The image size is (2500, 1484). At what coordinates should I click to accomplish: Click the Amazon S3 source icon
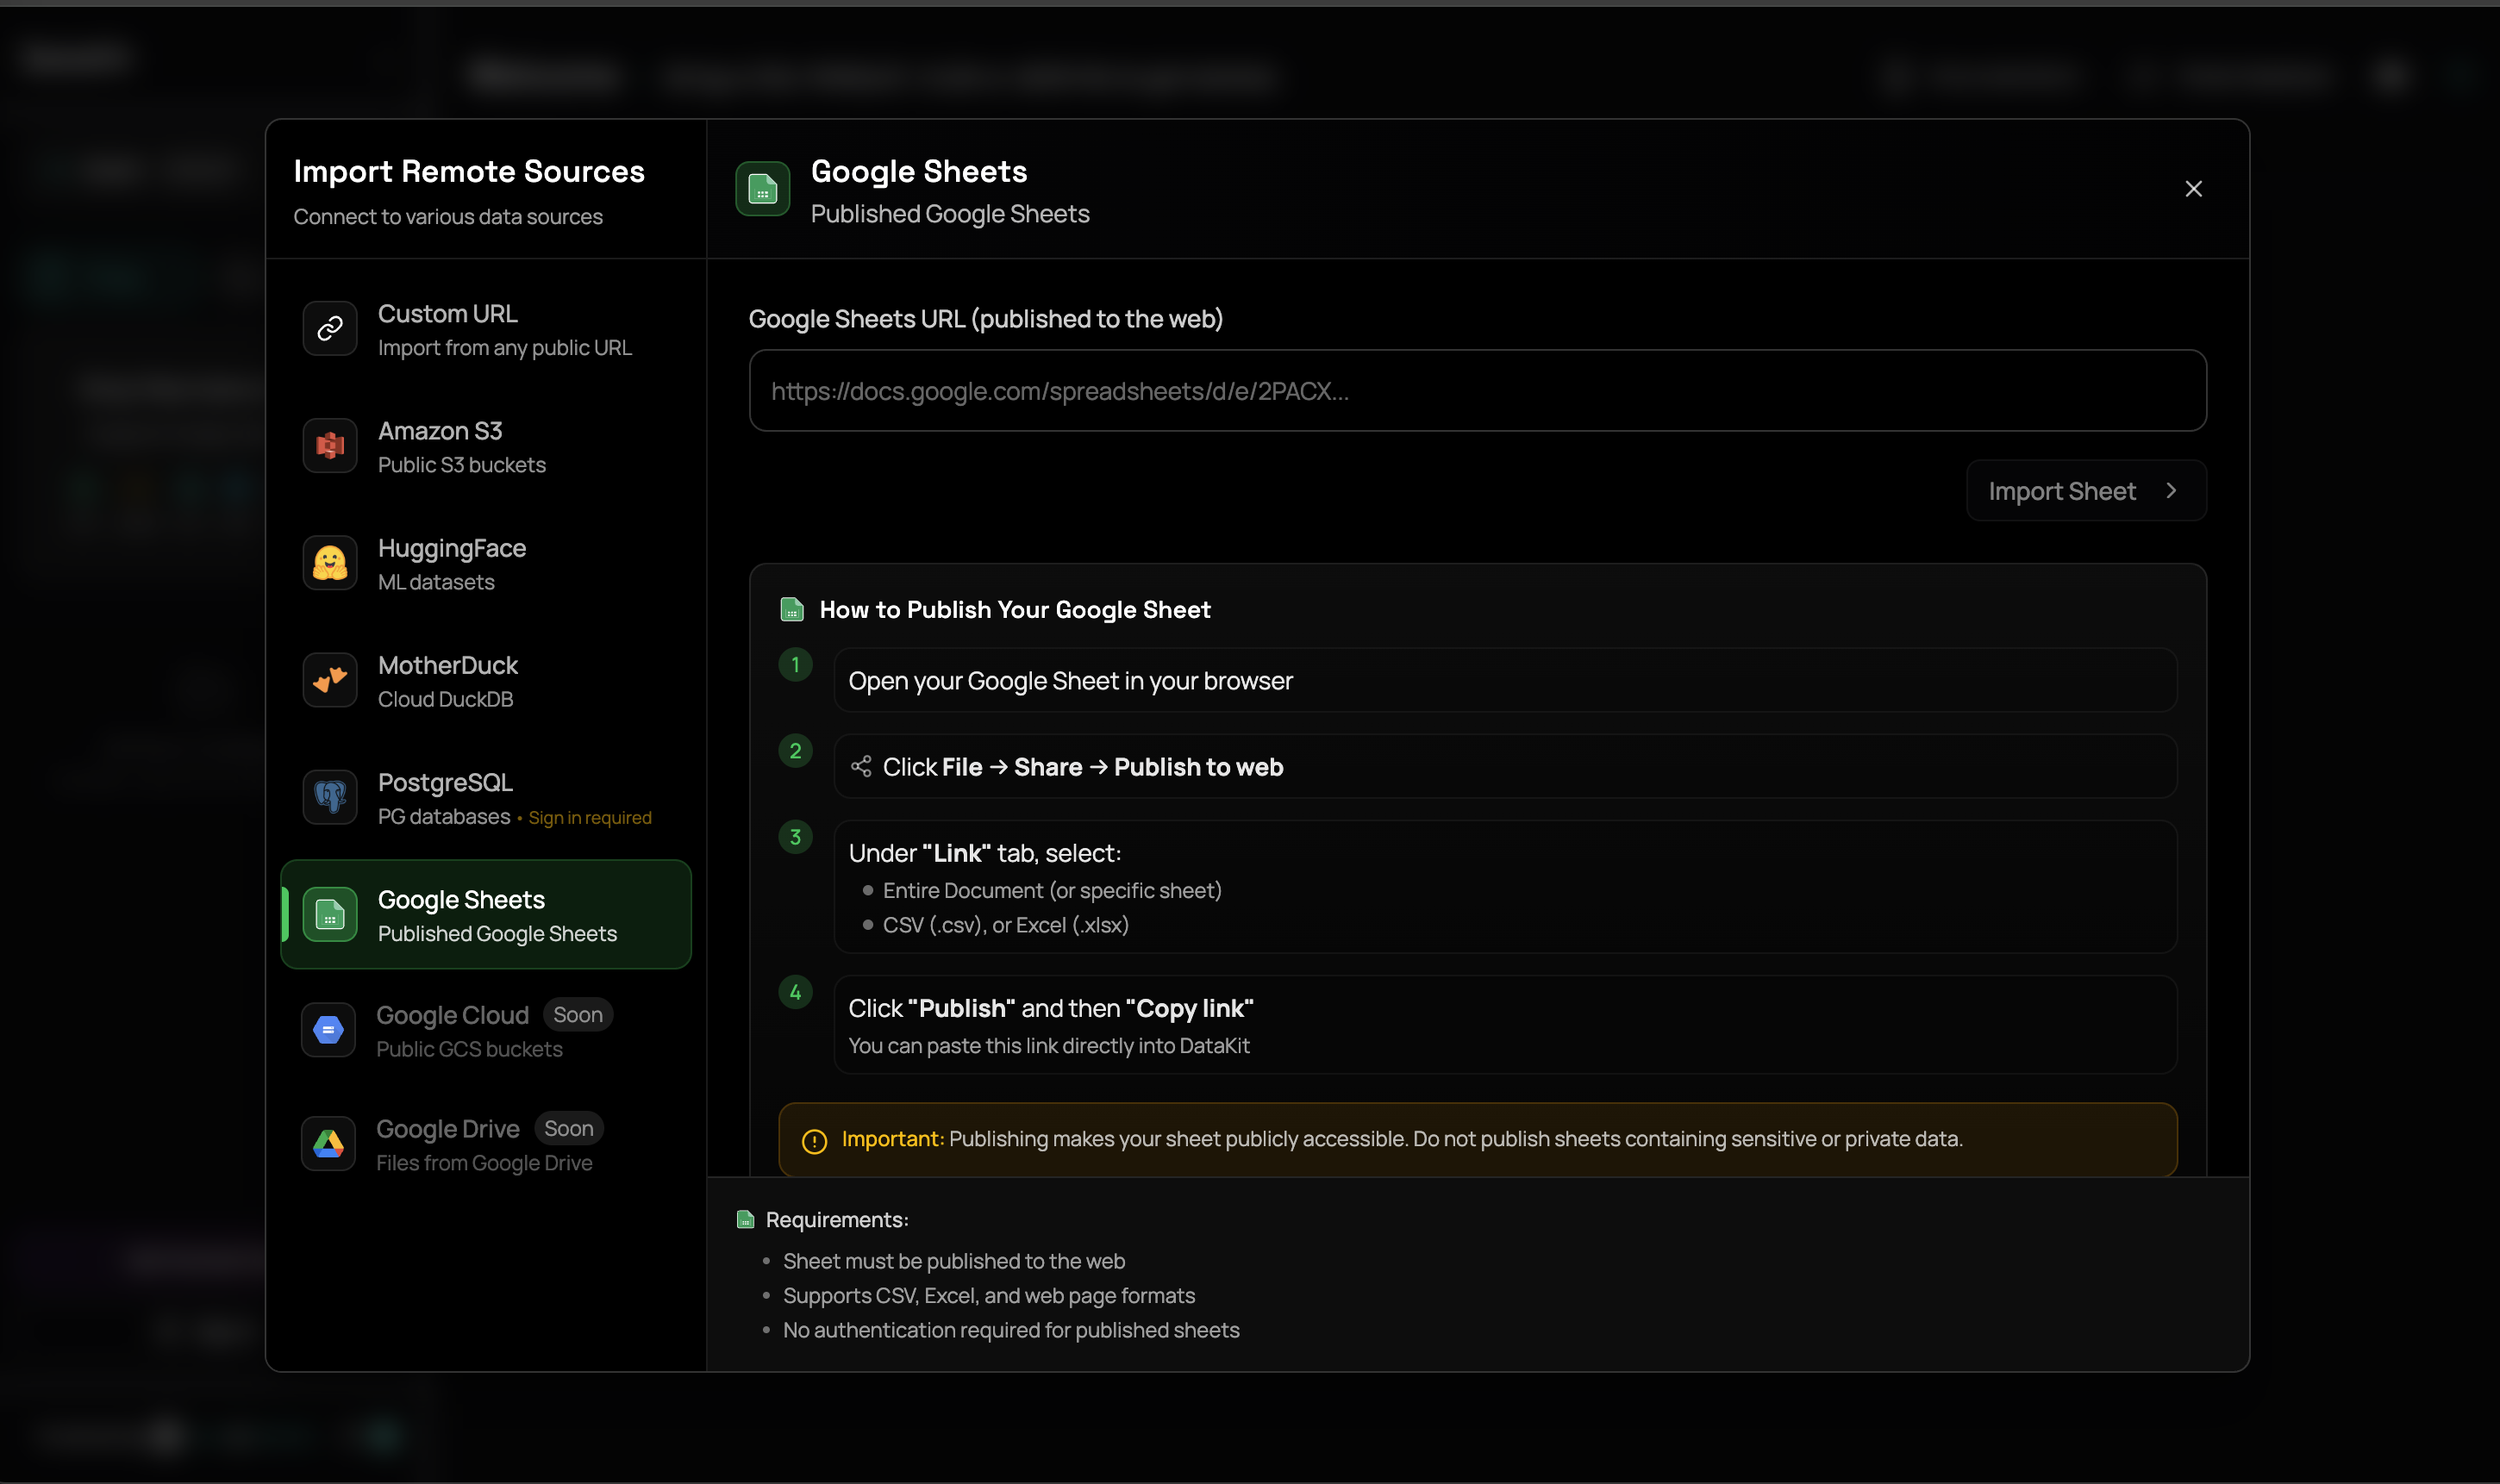point(330,446)
